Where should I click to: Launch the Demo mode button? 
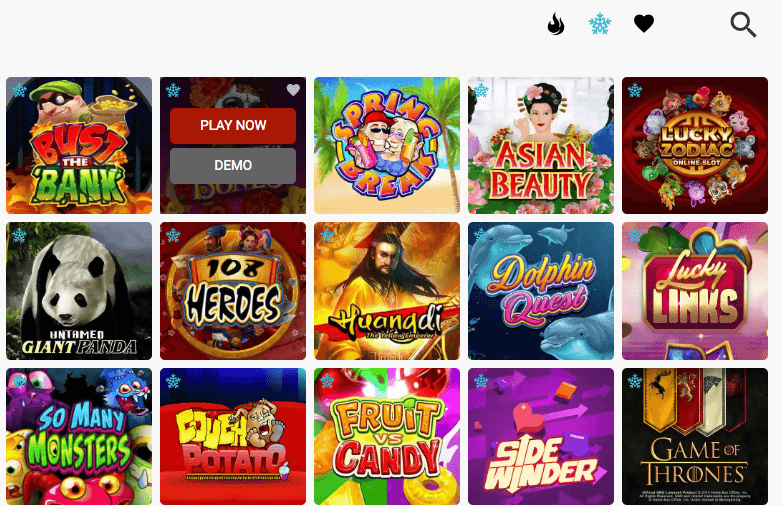point(233,166)
